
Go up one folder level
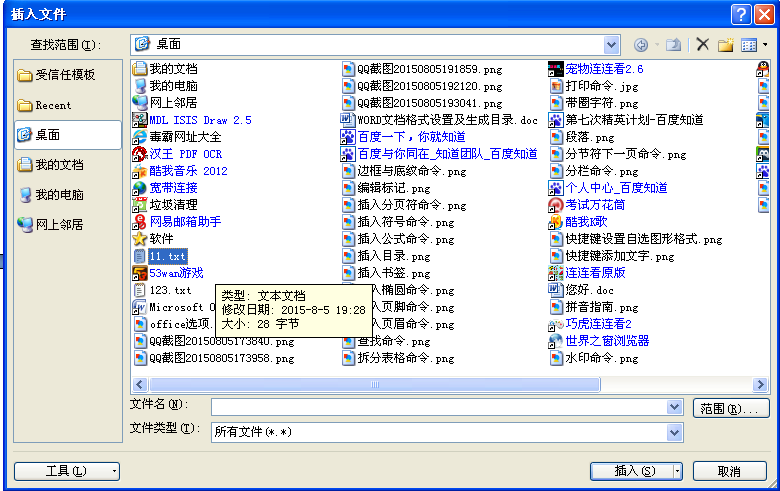point(674,45)
